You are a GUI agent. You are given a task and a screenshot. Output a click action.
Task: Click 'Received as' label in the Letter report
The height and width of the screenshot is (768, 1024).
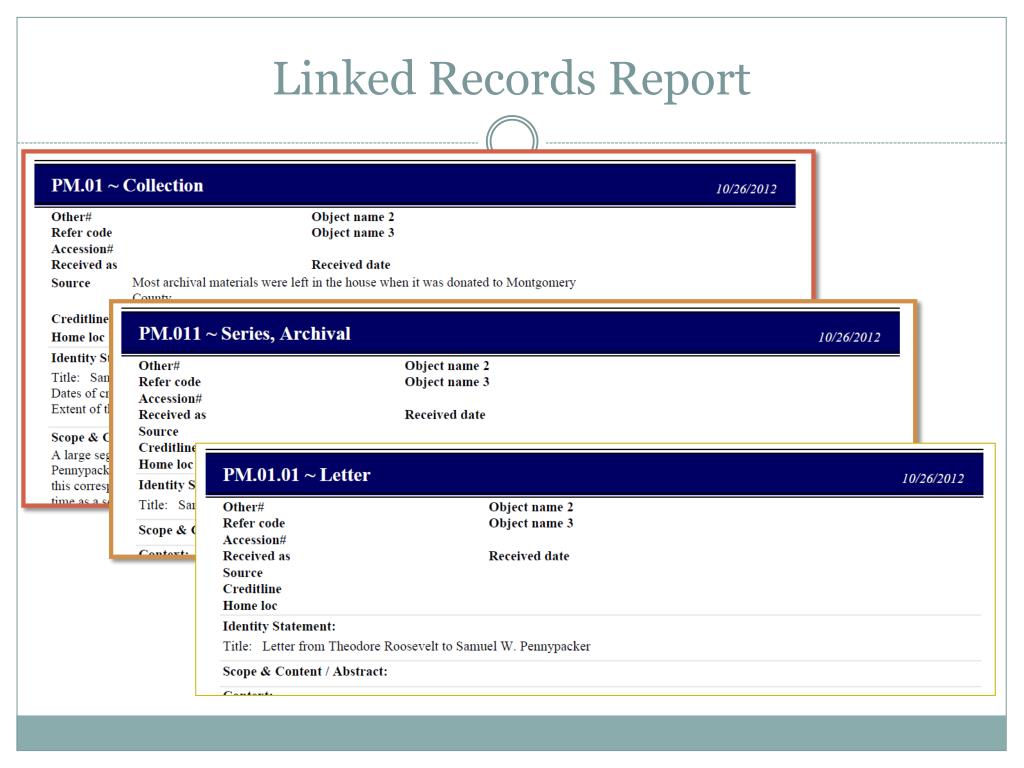click(256, 556)
